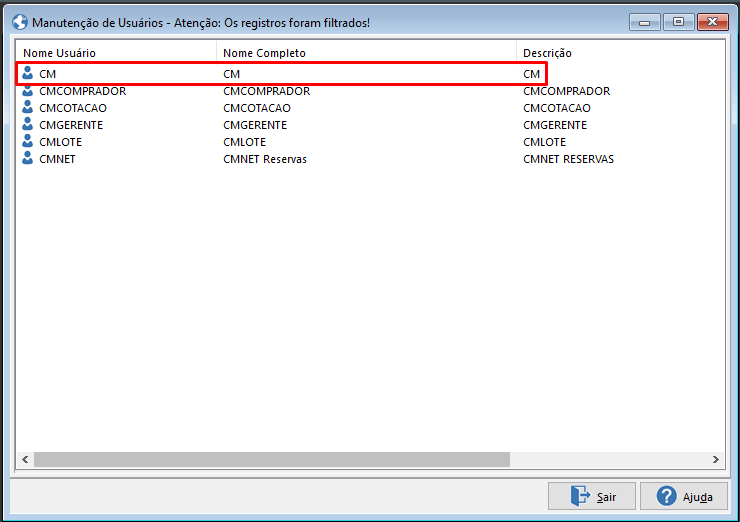Close the Manutenção de Usuários window
Screen dimensions: 740x522
coord(713,22)
